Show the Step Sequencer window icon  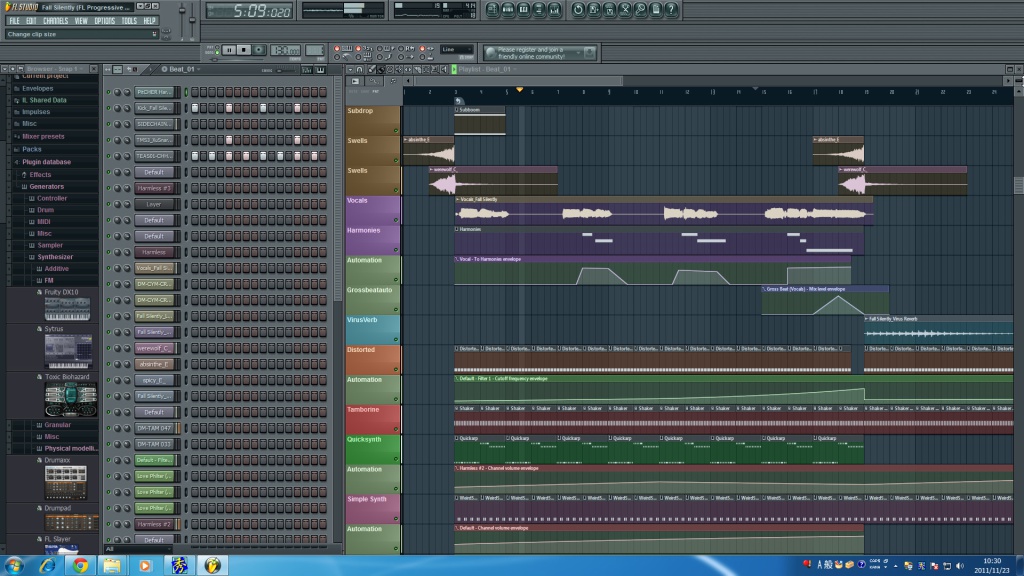pyautogui.click(x=508, y=10)
